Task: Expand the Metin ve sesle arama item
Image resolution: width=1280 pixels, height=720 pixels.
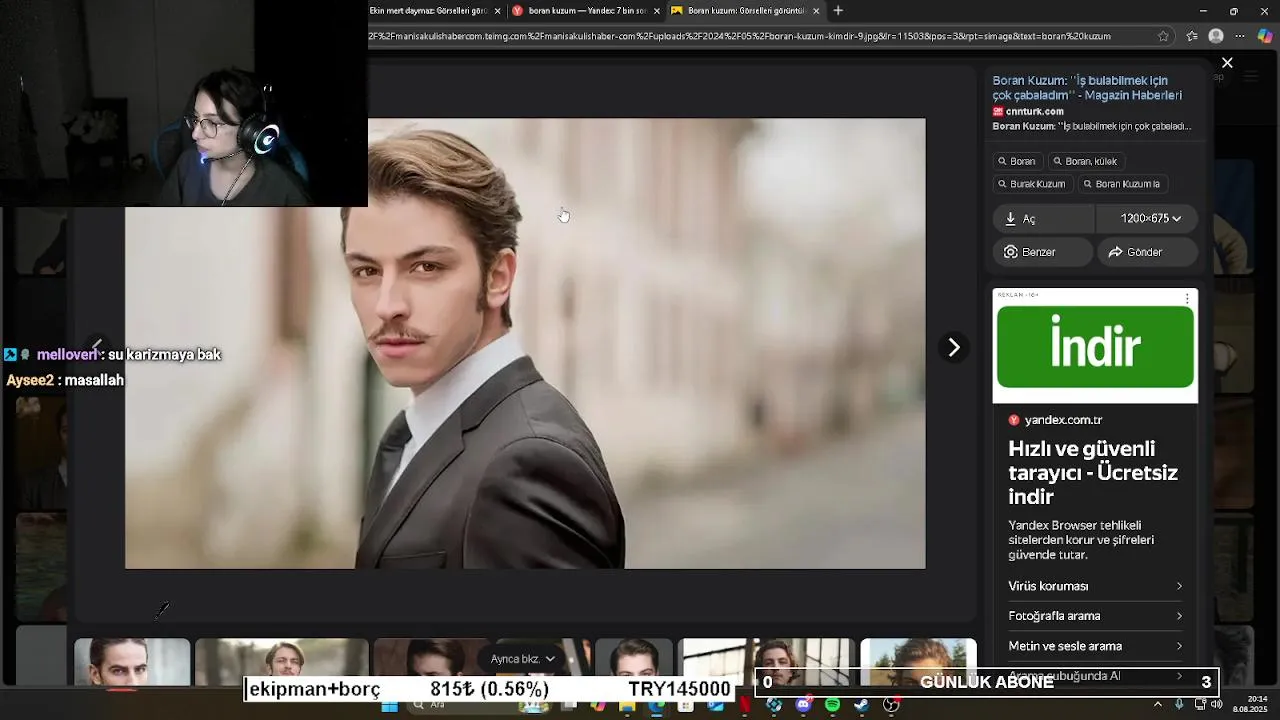Action: pos(1095,646)
